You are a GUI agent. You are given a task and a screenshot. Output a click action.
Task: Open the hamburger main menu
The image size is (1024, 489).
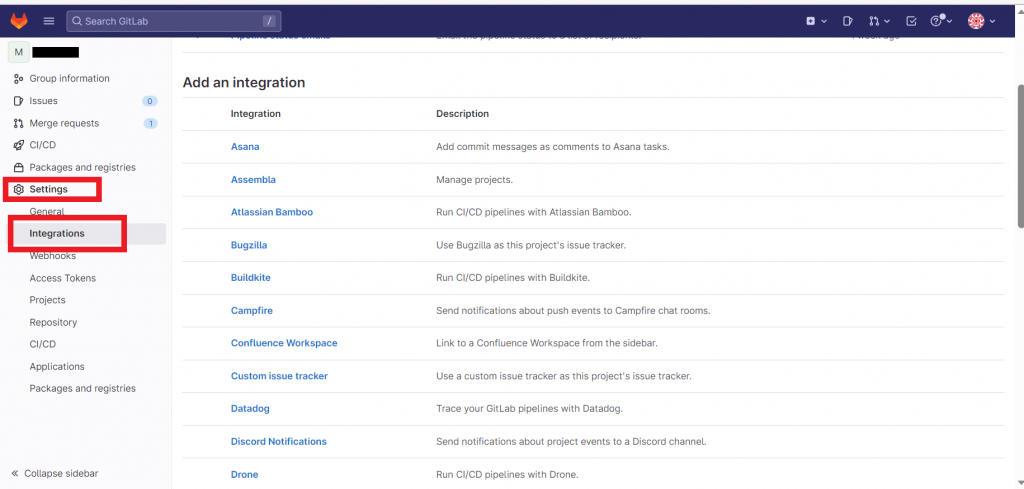point(49,21)
